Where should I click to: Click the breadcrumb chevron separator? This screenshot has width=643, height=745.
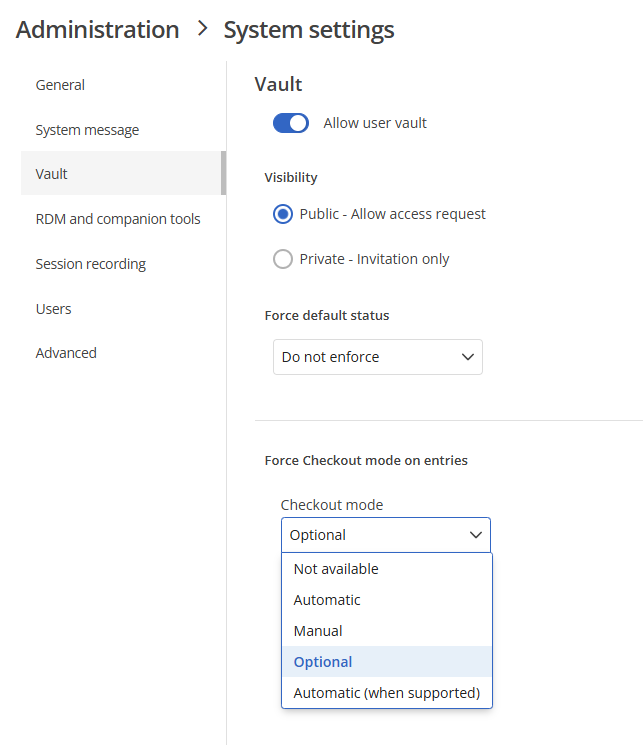coord(202,29)
